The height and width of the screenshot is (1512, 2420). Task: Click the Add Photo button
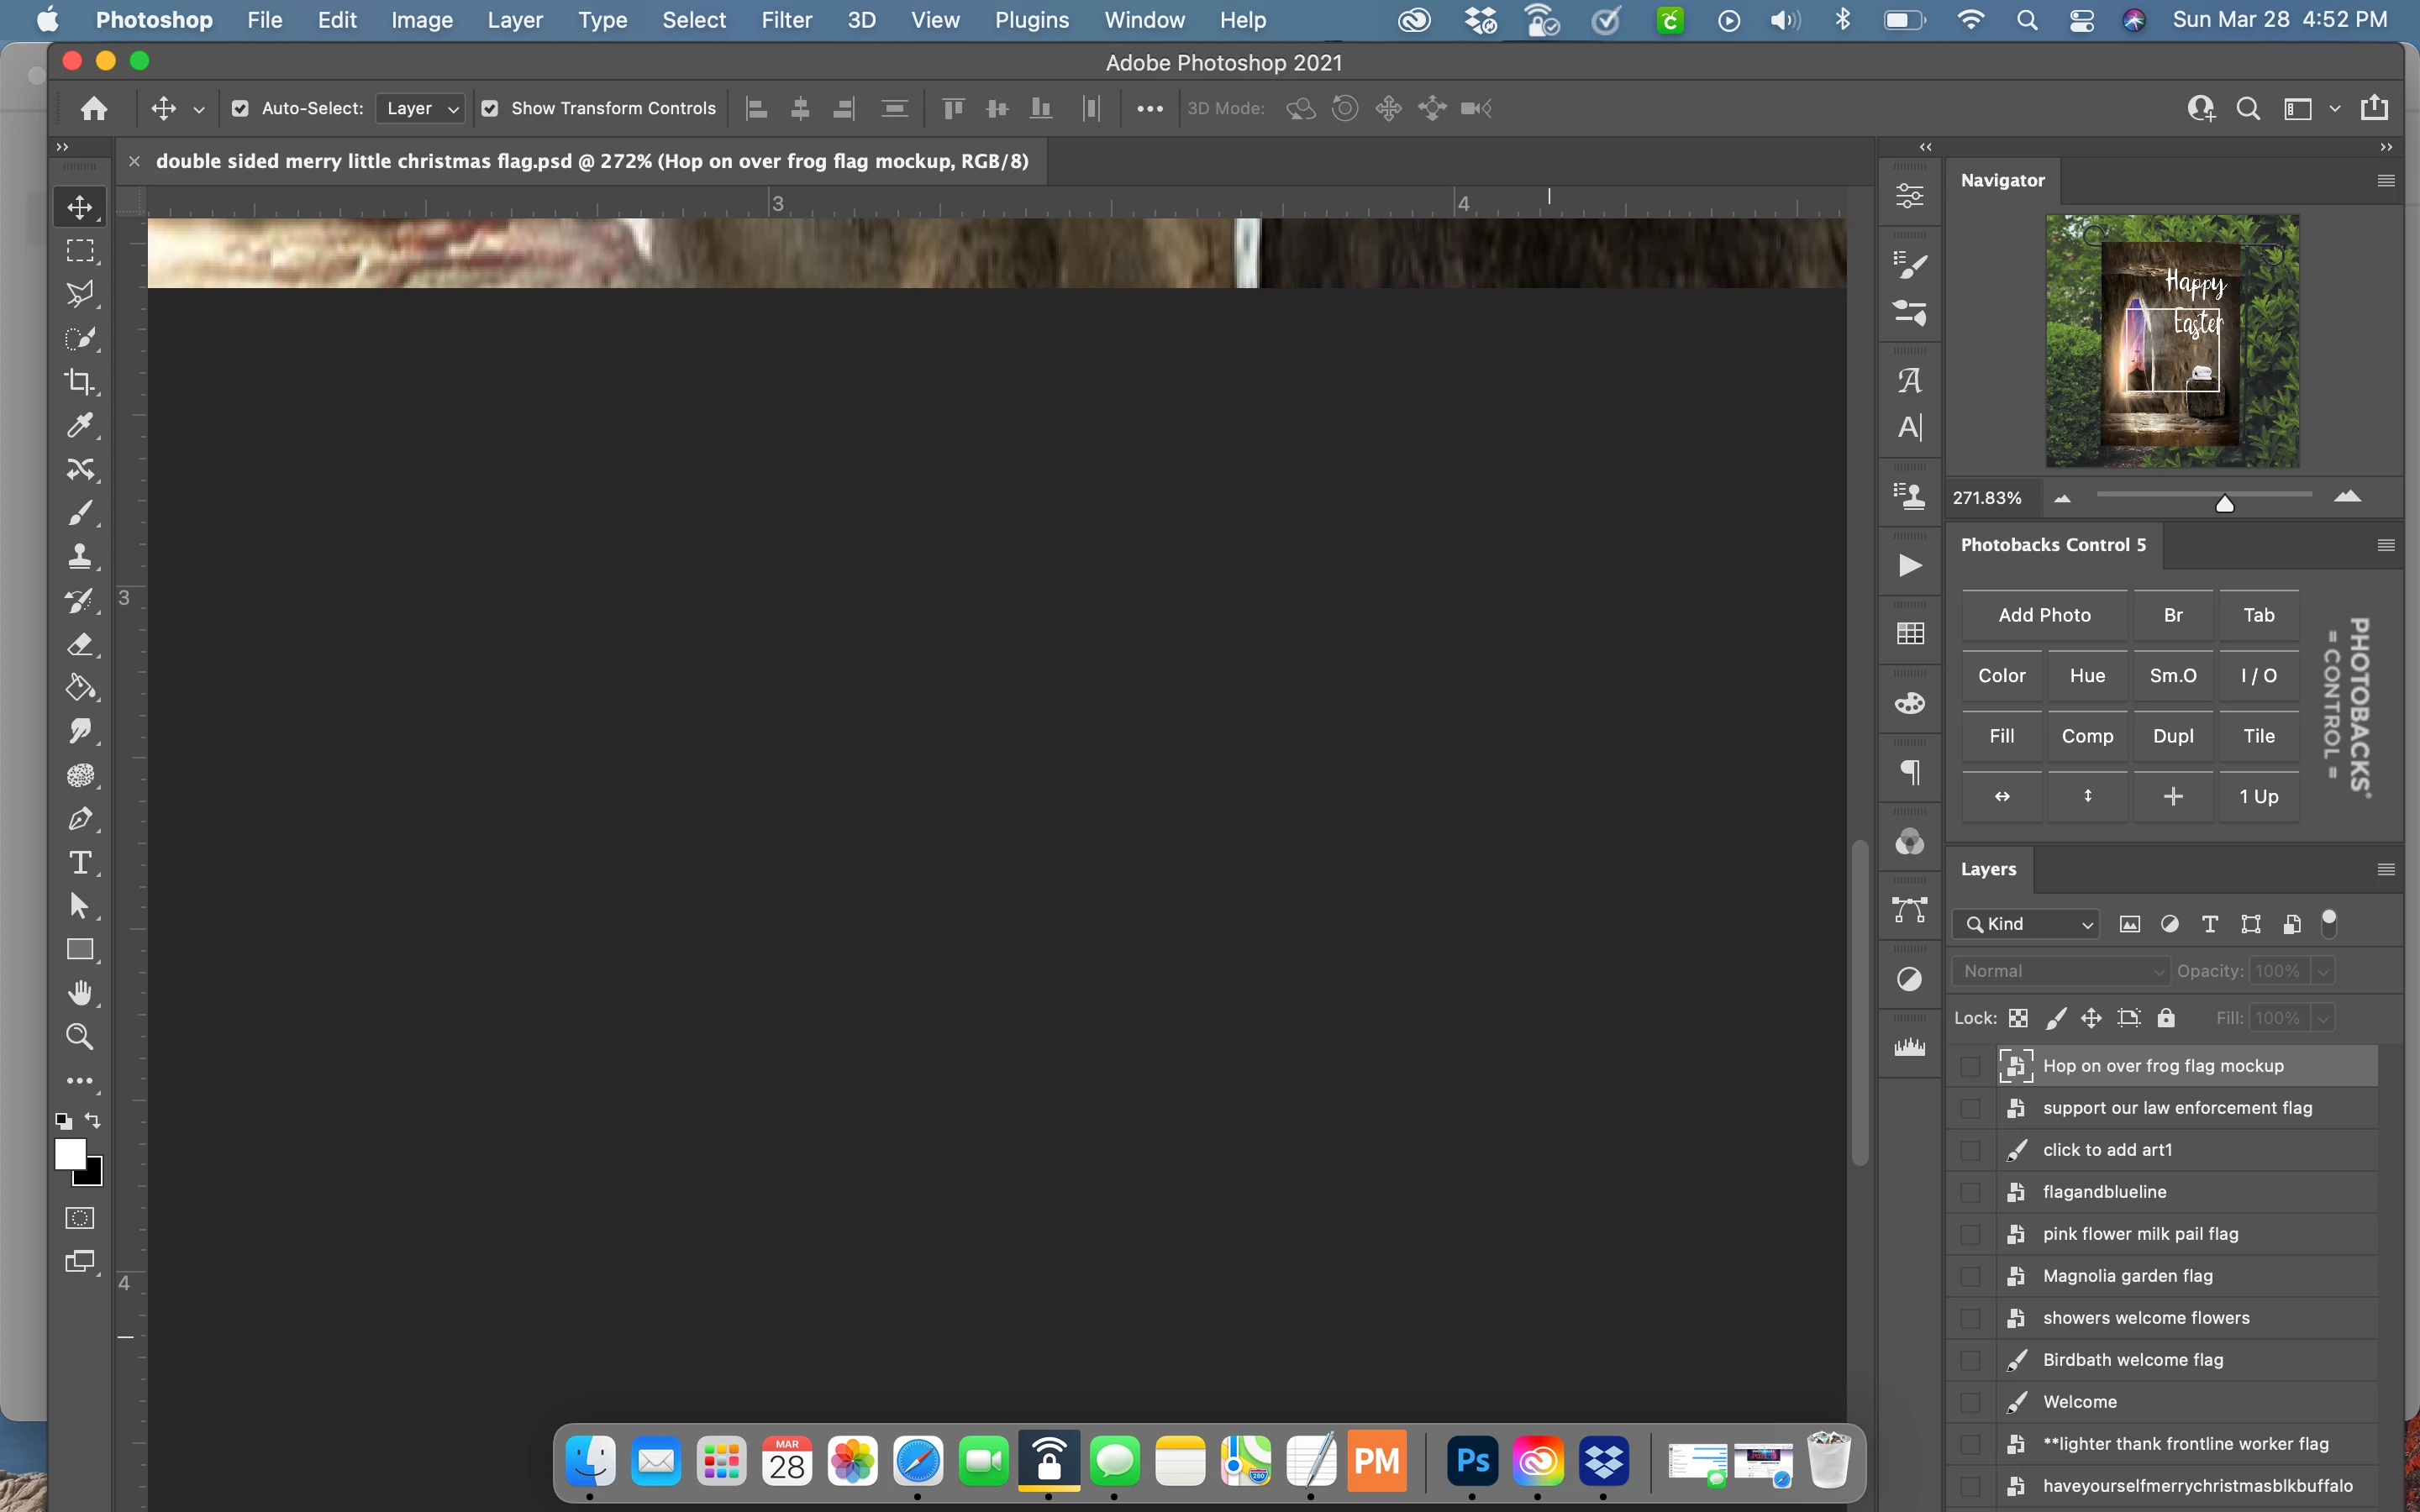click(x=2044, y=615)
